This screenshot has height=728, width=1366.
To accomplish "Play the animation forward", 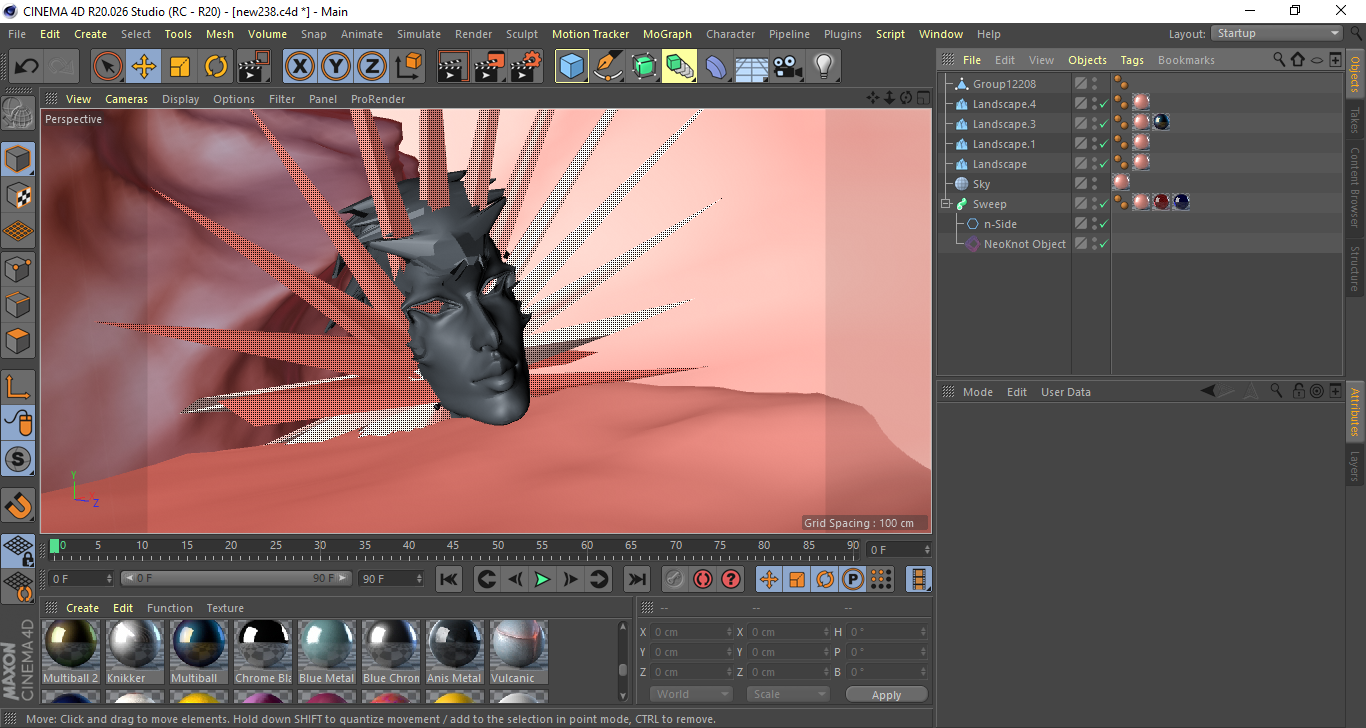I will [542, 579].
